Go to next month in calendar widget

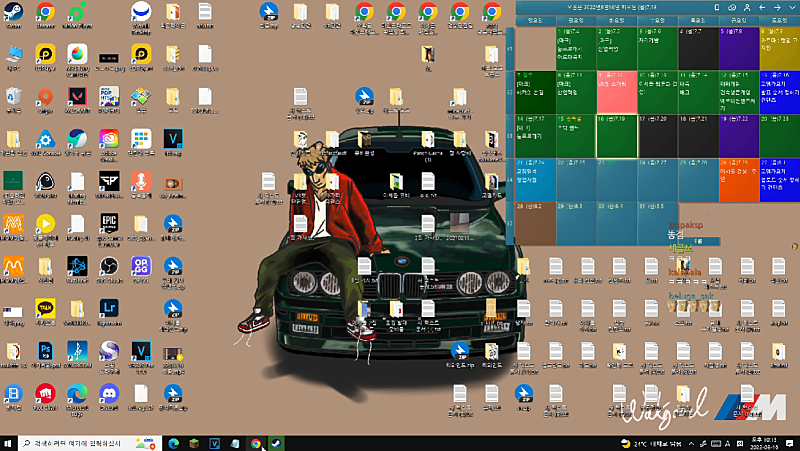pyautogui.click(x=779, y=7)
